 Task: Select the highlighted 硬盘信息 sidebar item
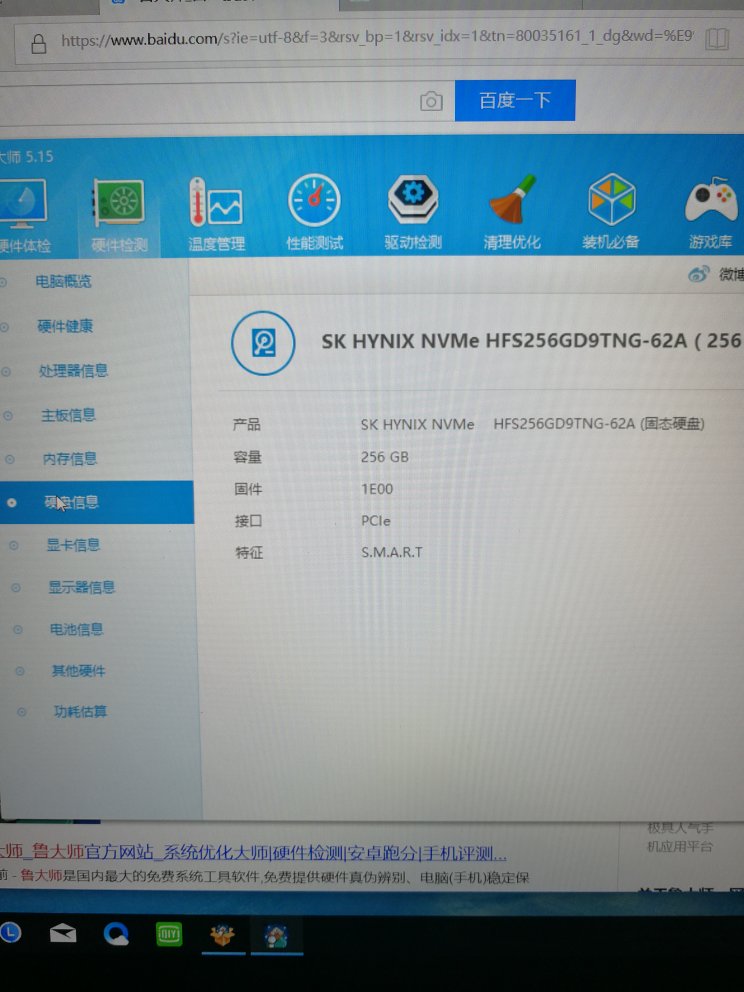95,502
